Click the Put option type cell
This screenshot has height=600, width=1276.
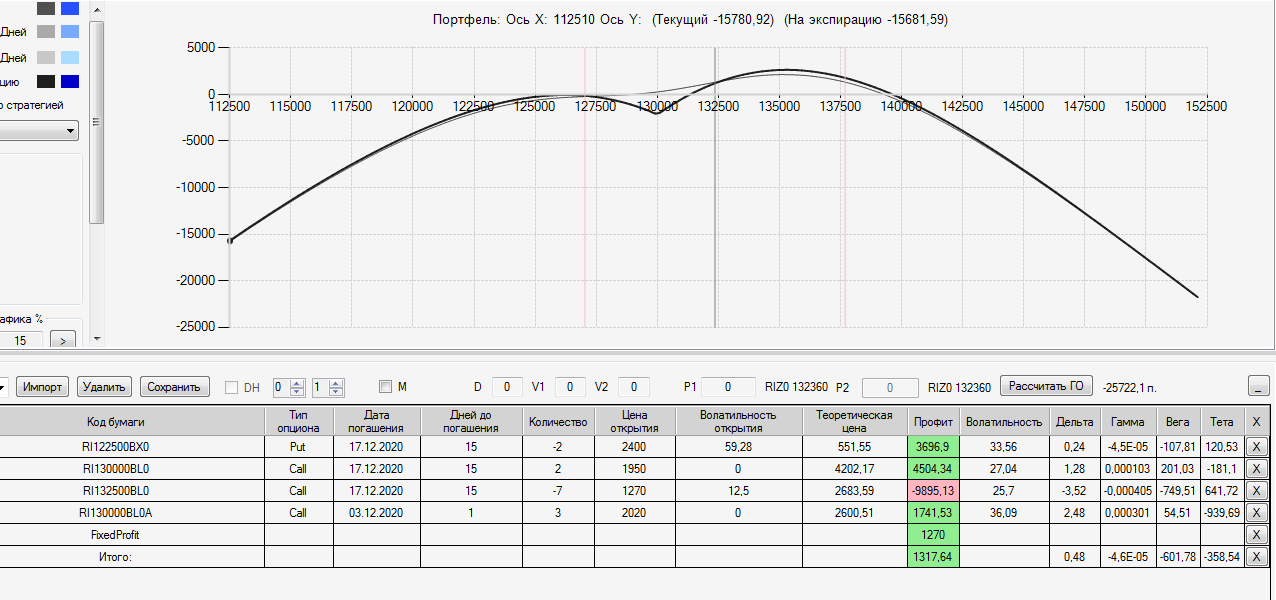tap(298, 447)
